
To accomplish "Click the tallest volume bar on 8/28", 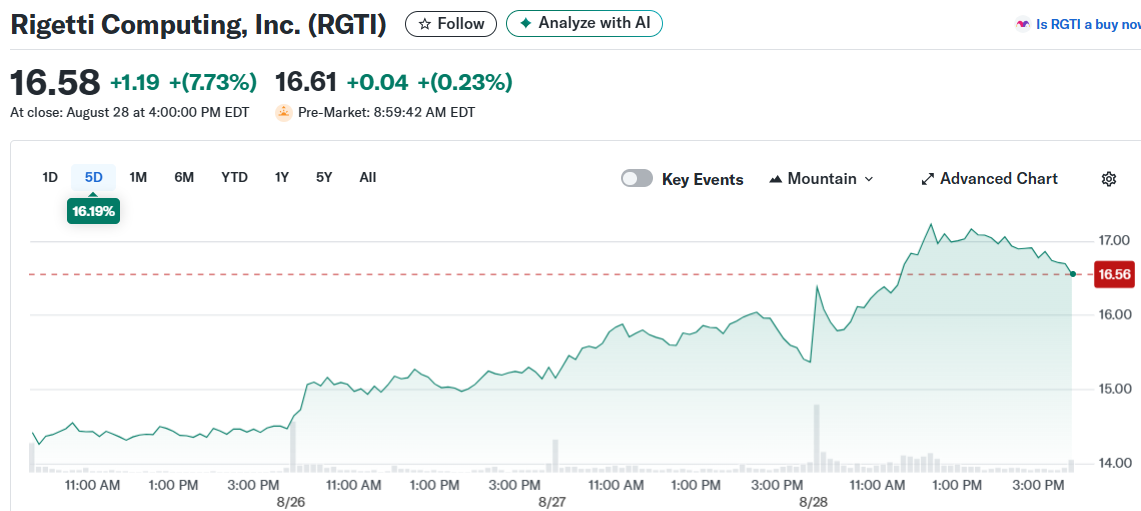I will click(816, 438).
